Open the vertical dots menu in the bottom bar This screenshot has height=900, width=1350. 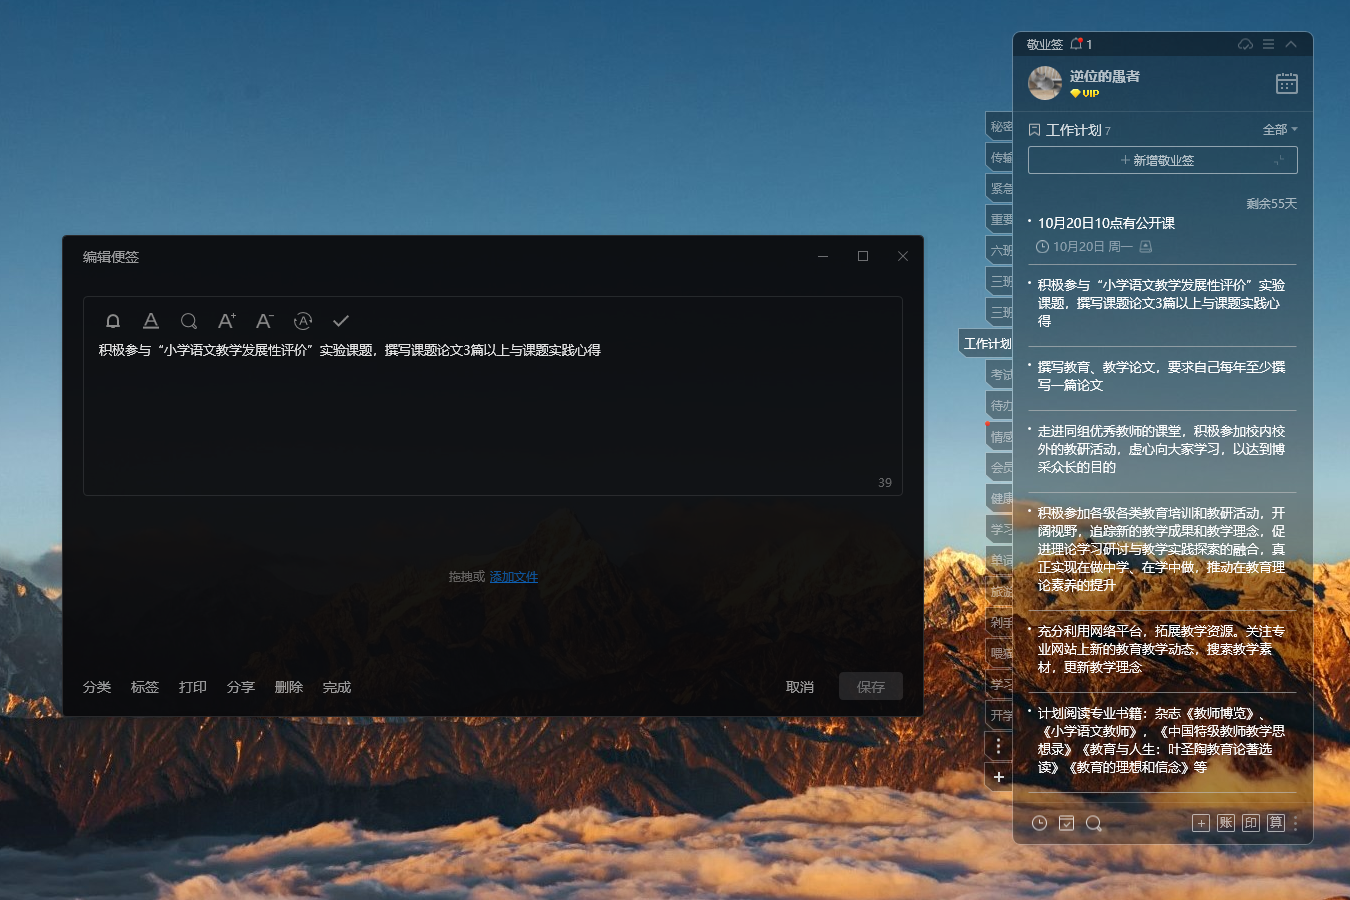pos(1295,823)
